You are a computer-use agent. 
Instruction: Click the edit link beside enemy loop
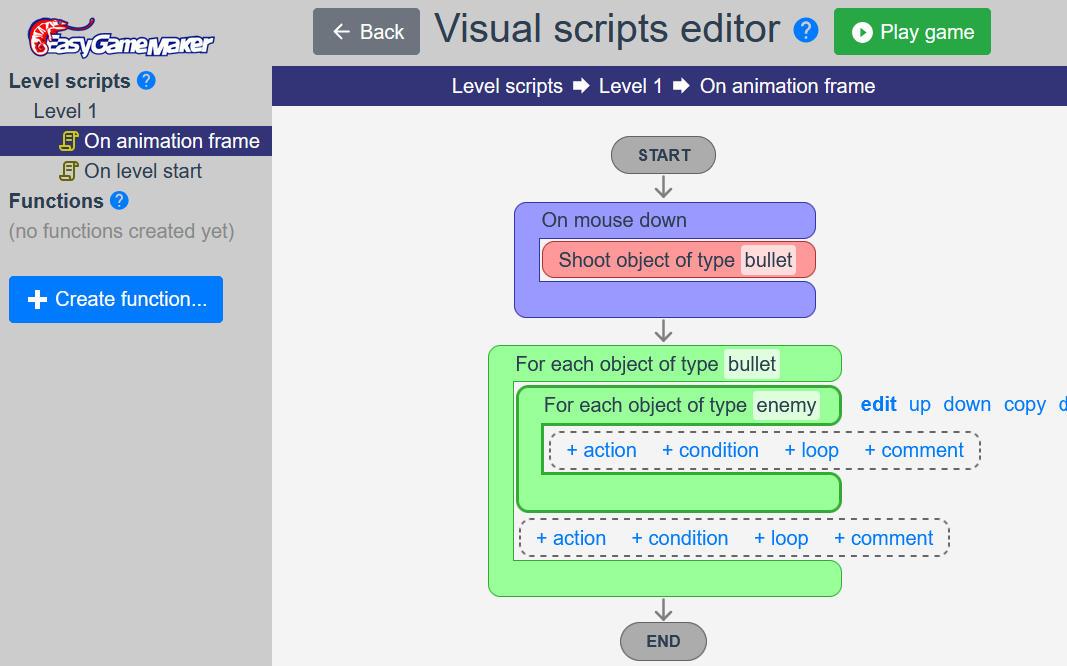(x=878, y=404)
